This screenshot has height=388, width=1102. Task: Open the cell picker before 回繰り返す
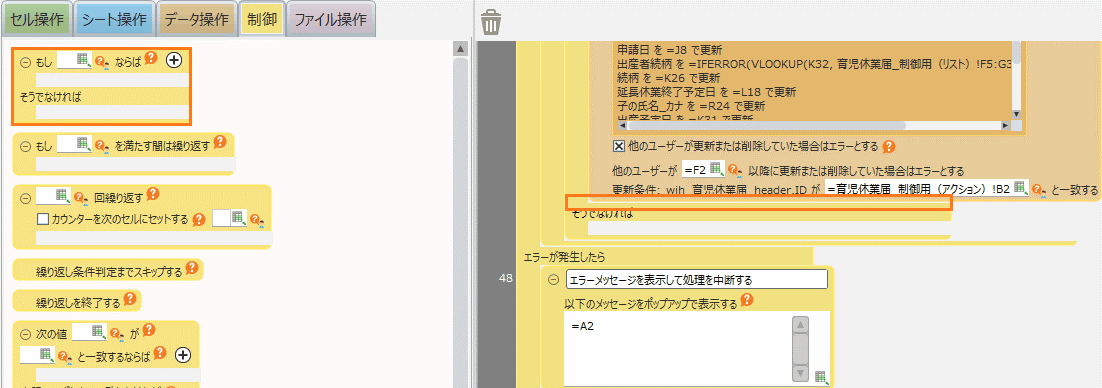63,195
